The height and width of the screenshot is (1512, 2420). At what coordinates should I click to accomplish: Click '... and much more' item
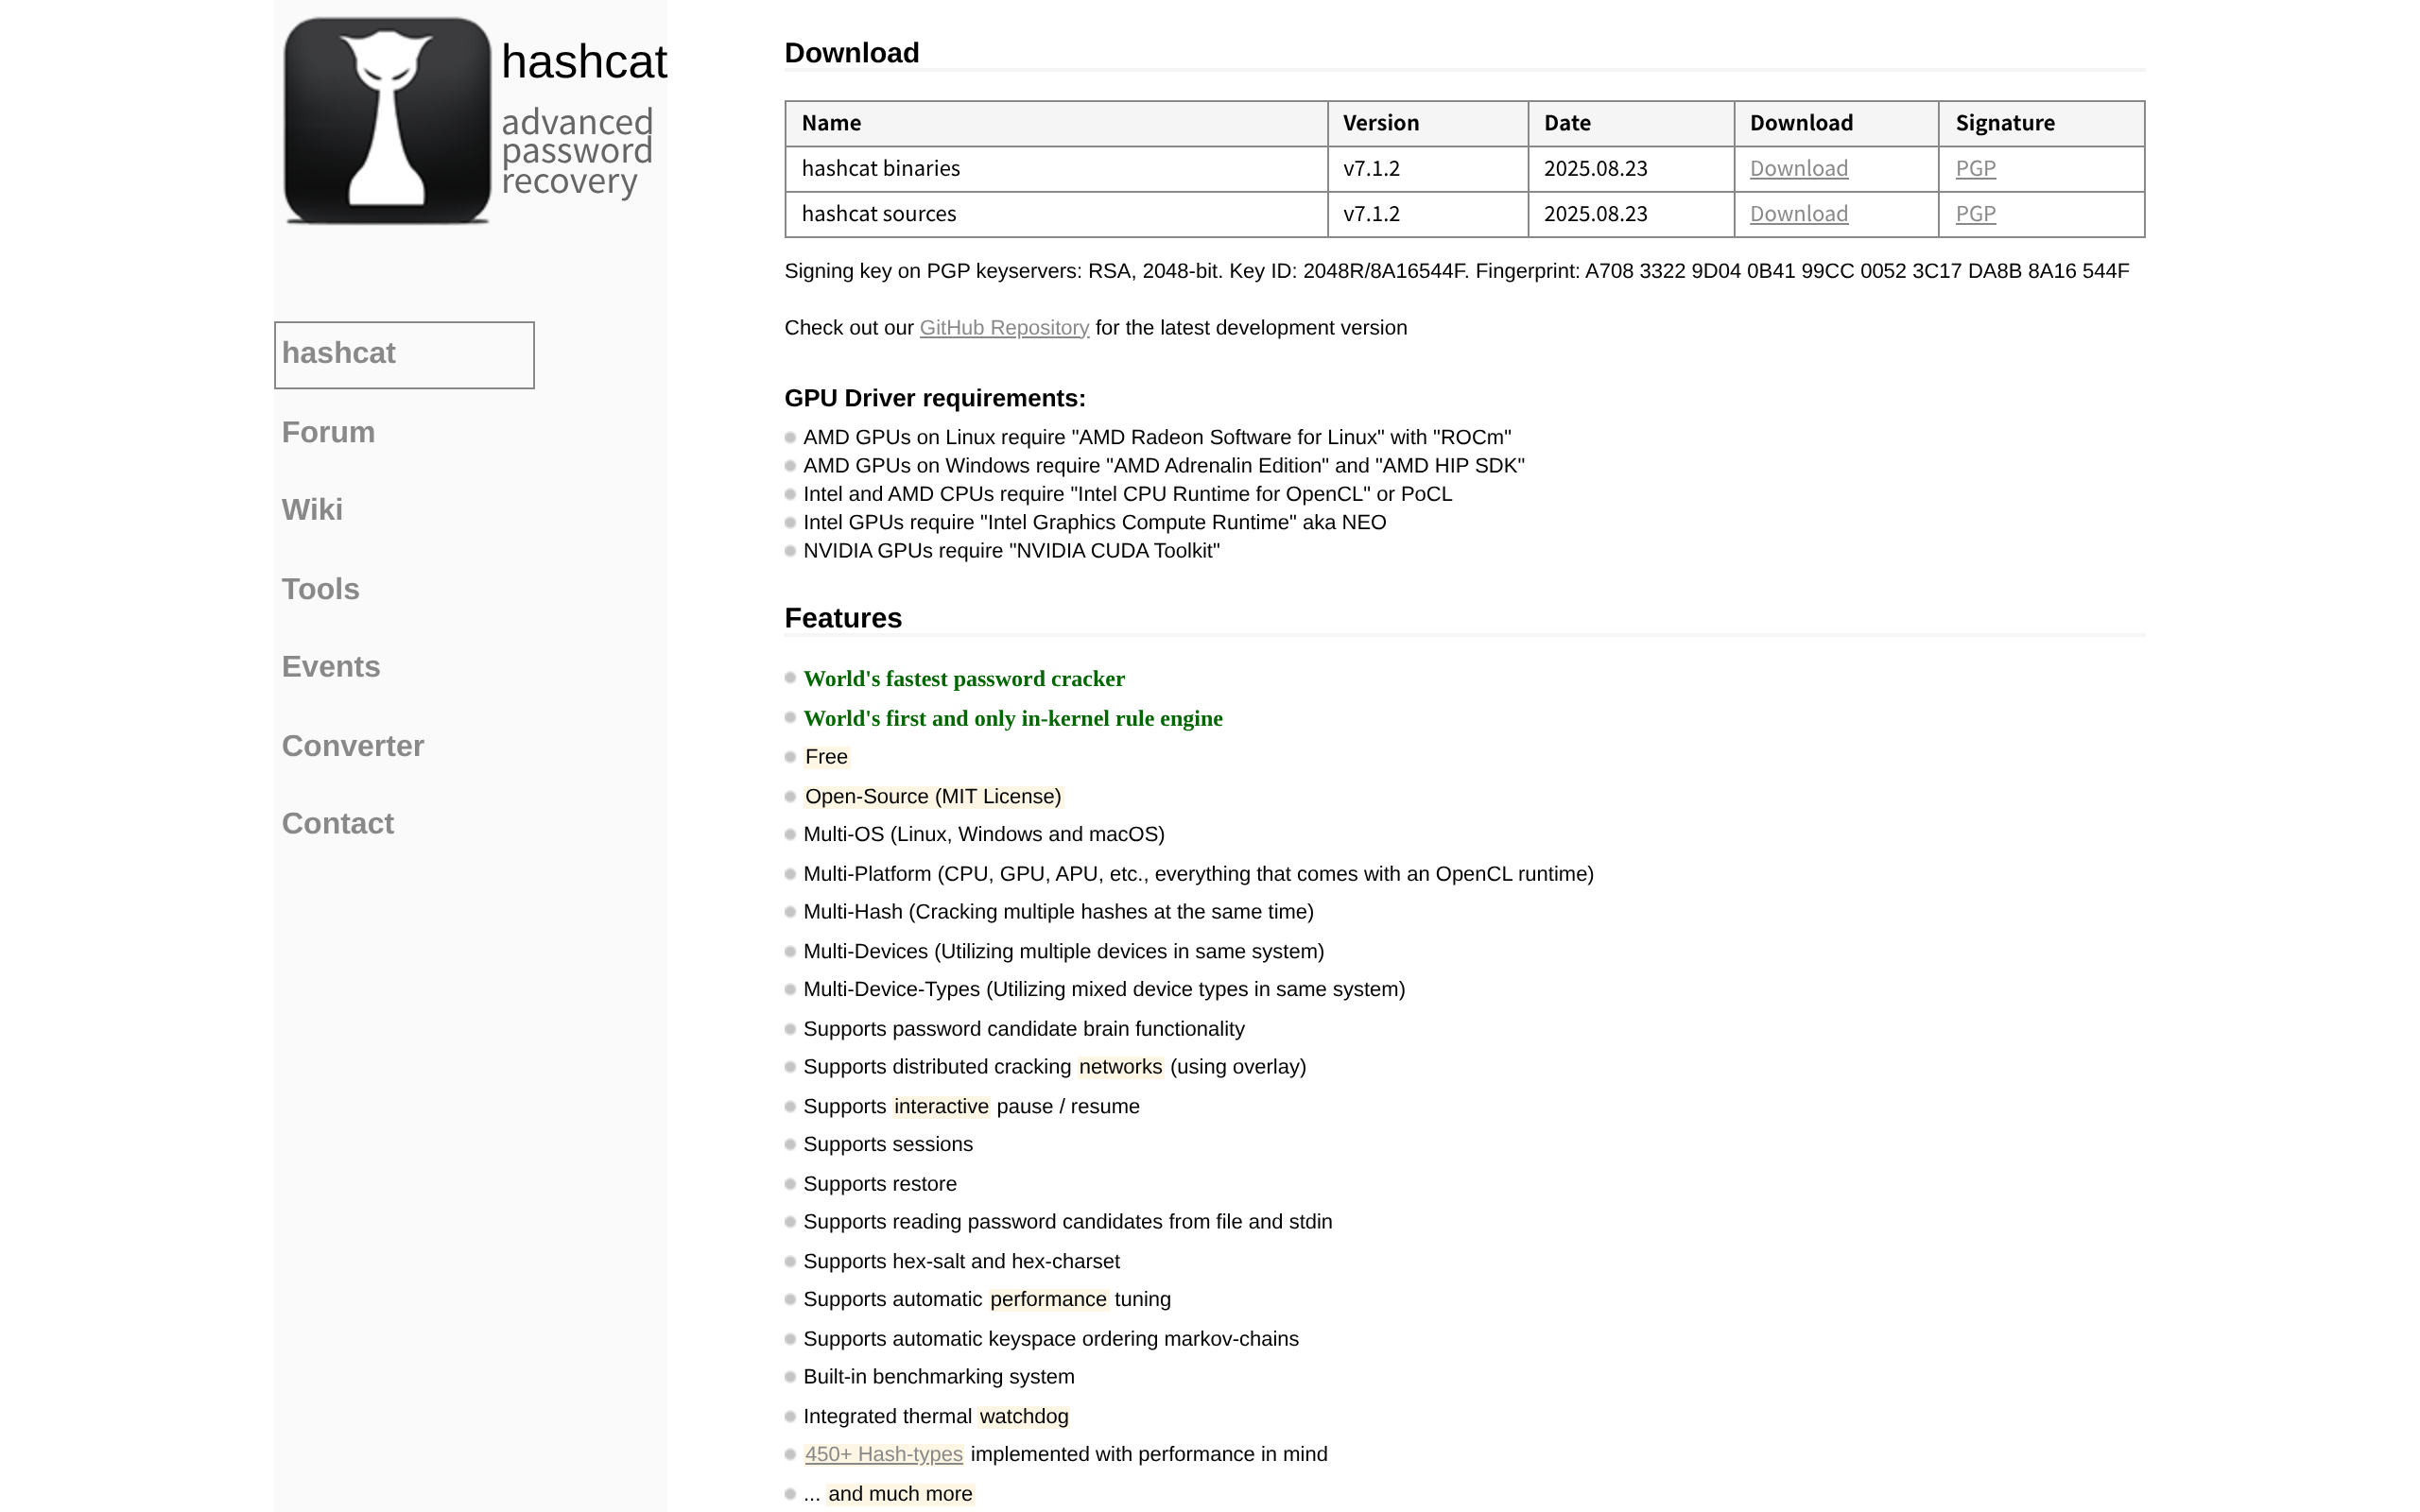tap(888, 1494)
